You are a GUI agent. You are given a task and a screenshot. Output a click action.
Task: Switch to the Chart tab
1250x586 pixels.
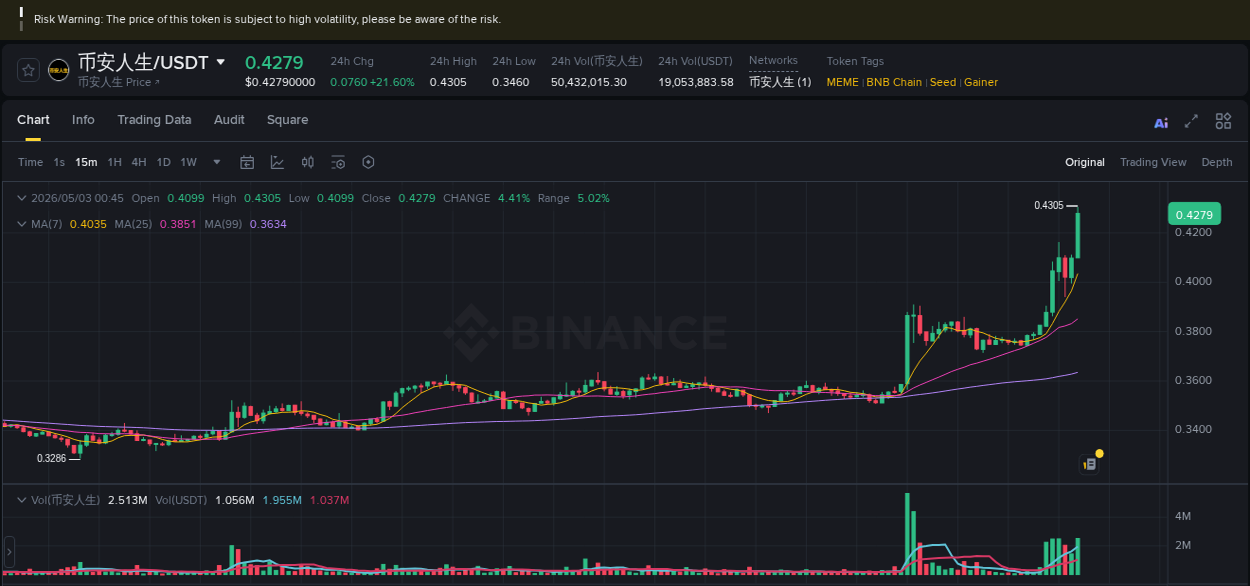point(33,120)
